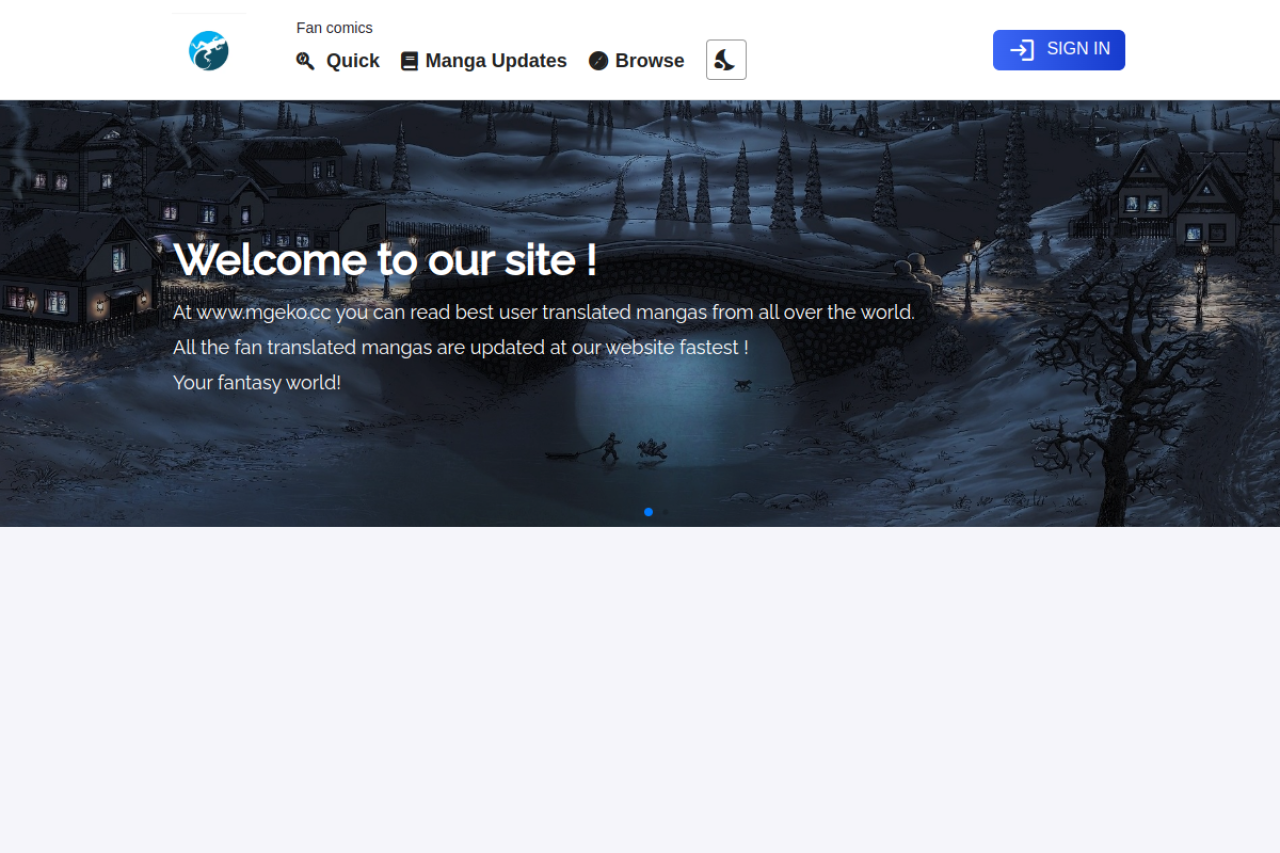Click the www.mgeko.cc text line
1280x853 pixels.
(x=543, y=312)
